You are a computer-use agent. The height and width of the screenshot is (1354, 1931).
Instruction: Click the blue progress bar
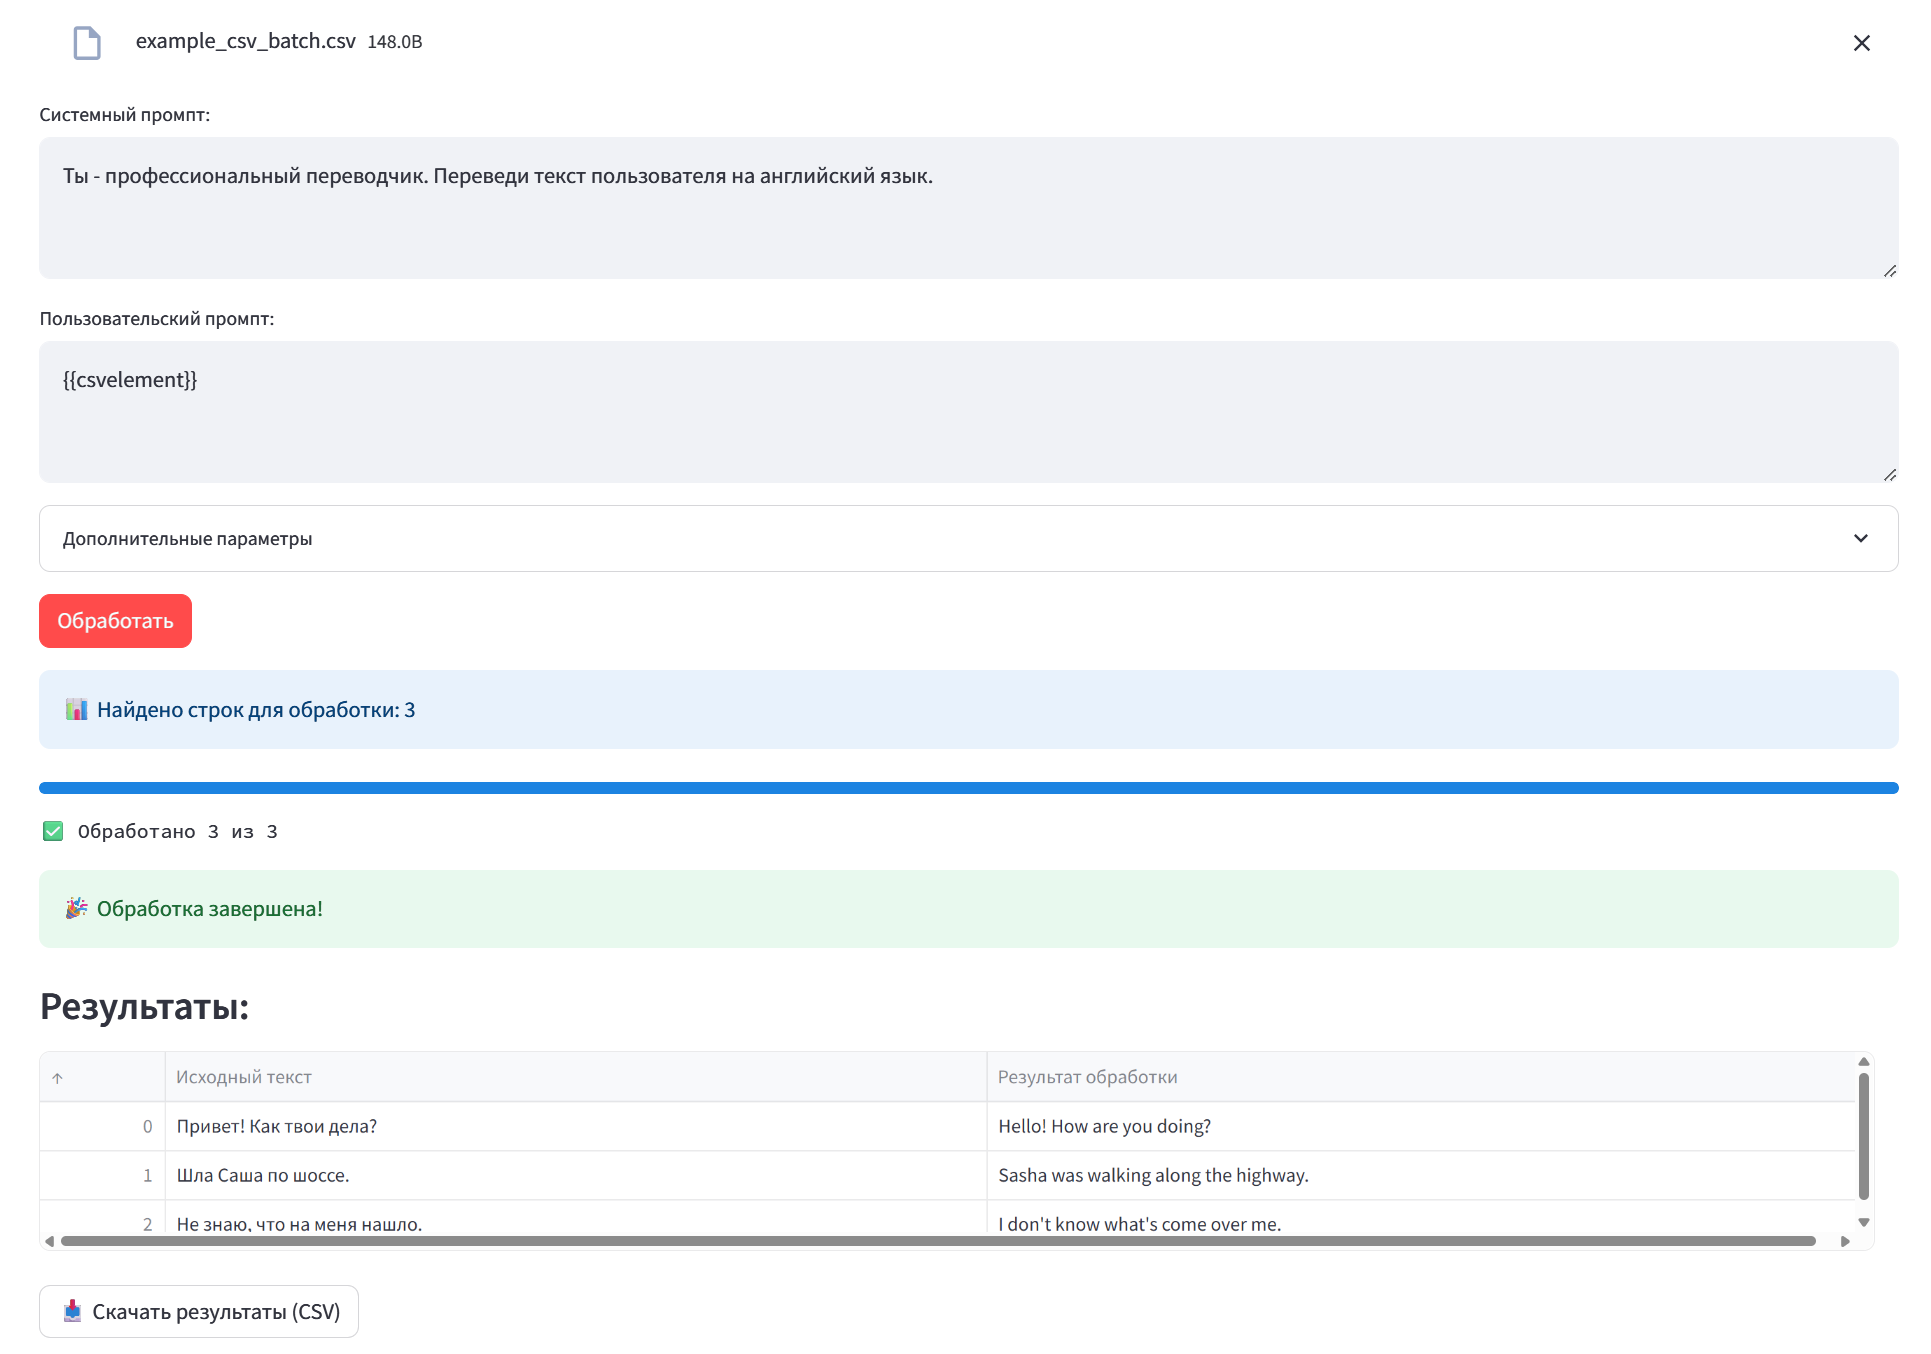tap(968, 788)
